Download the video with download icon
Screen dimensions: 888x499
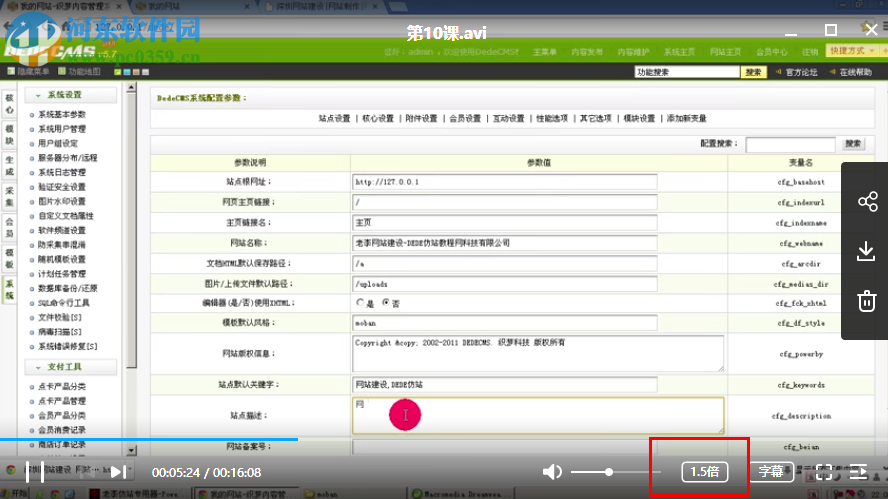[x=866, y=251]
